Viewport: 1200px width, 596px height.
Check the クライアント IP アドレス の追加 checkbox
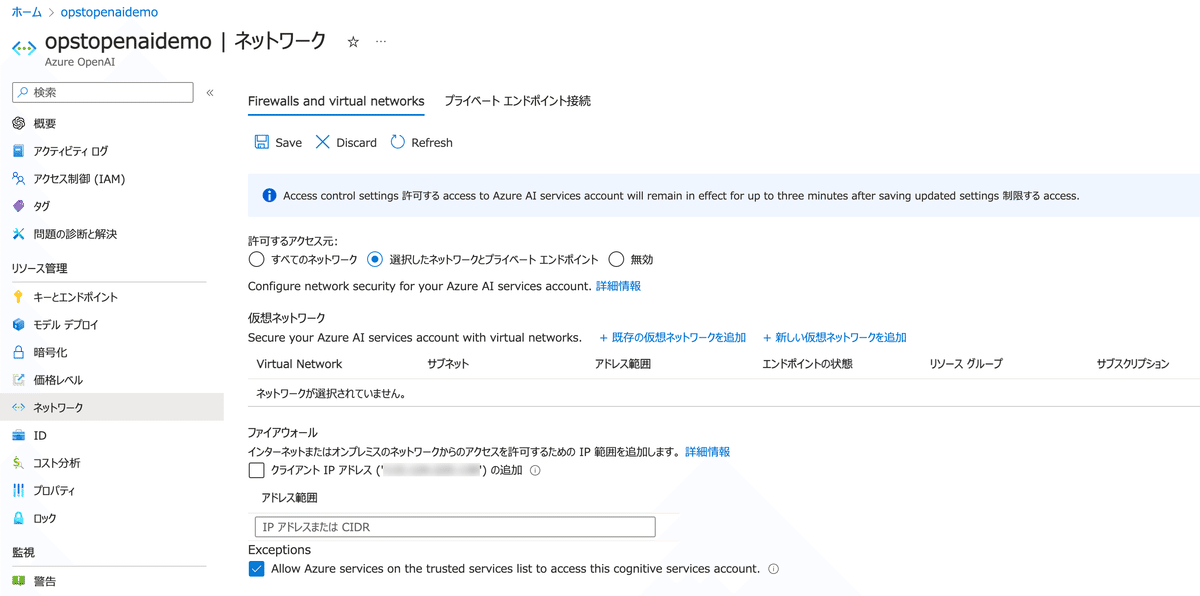point(256,470)
